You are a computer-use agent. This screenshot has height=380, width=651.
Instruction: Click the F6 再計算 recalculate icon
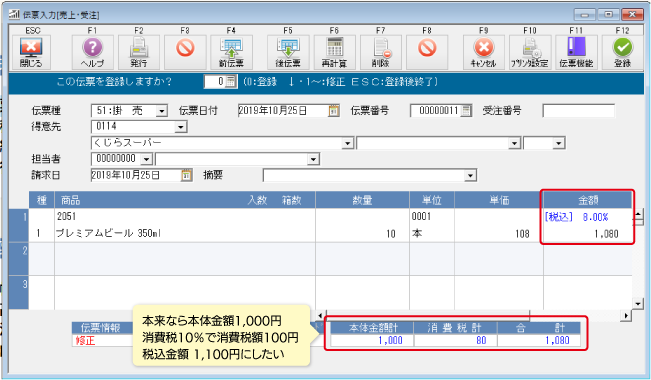coord(334,52)
